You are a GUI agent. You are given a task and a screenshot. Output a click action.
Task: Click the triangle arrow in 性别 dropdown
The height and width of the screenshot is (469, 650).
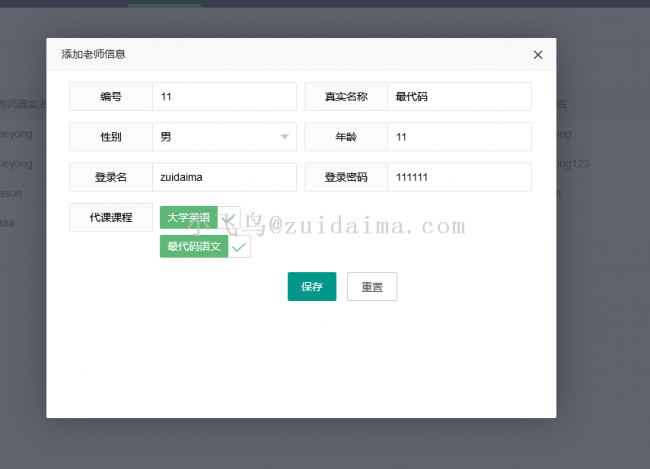click(x=284, y=137)
